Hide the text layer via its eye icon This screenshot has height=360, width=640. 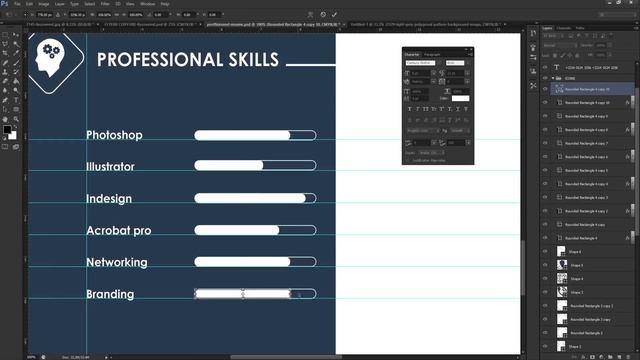[x=545, y=67]
